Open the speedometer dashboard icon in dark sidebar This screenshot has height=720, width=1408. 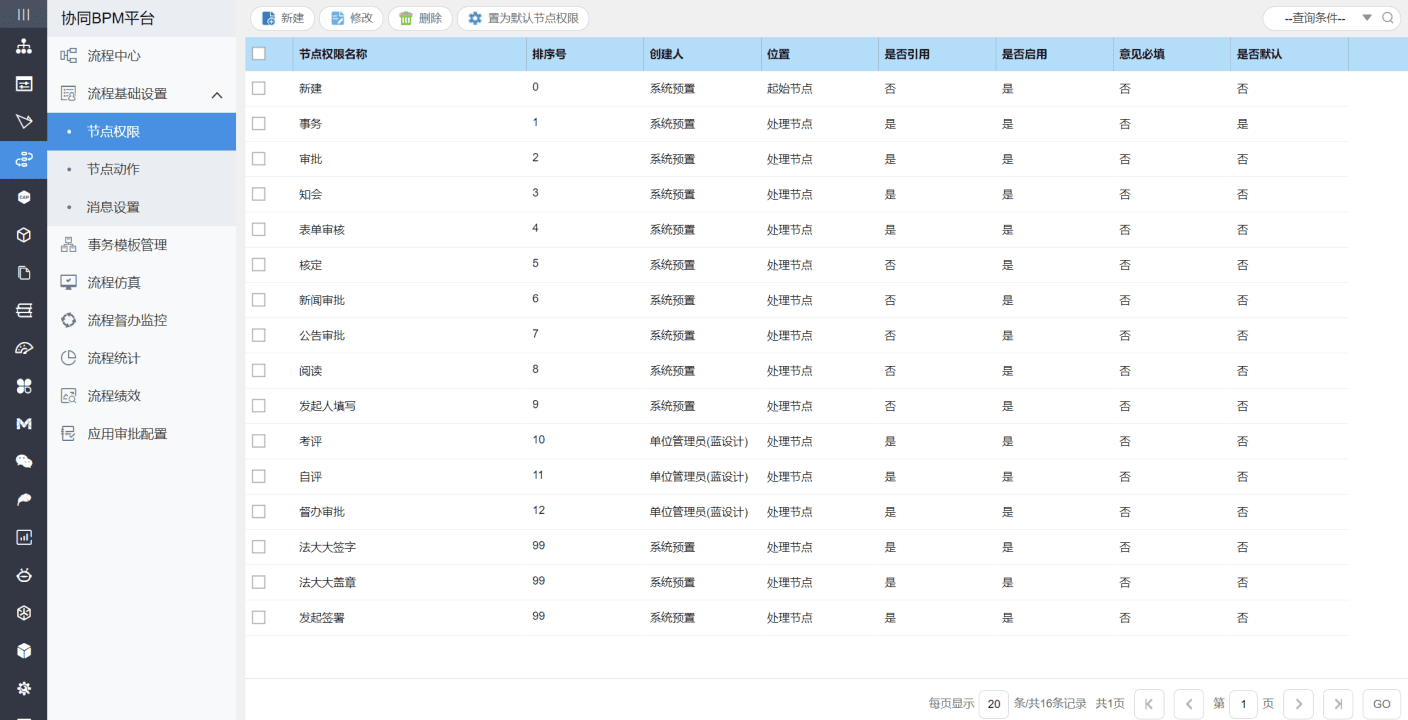[x=23, y=348]
